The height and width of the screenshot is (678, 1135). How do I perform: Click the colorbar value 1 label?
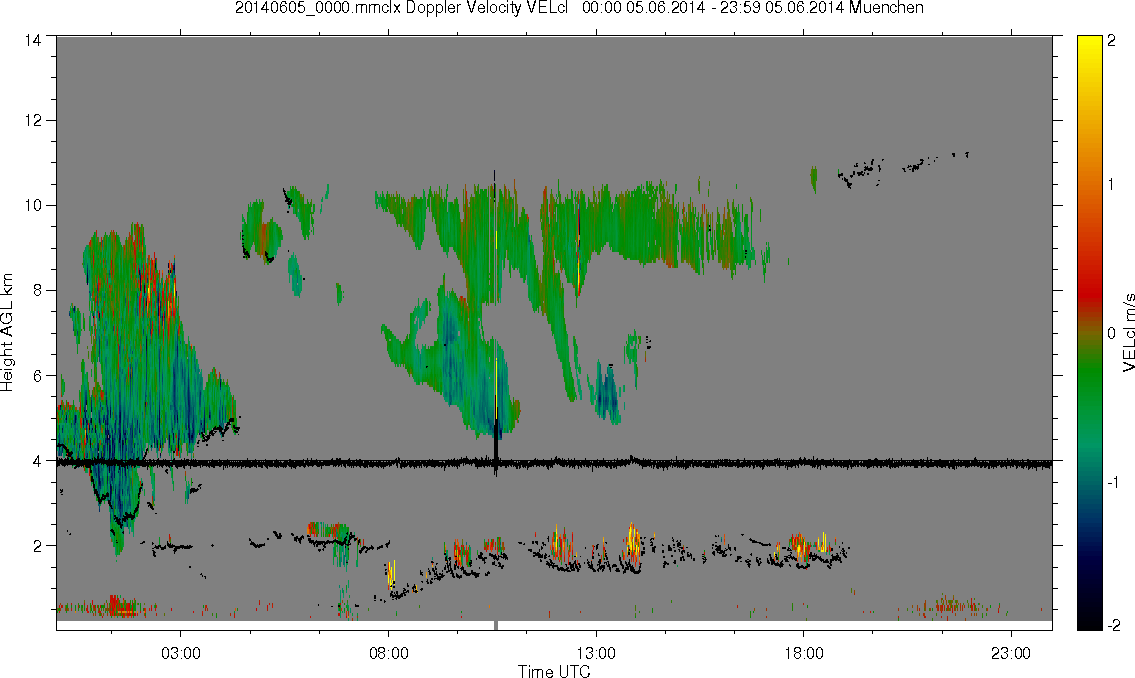click(x=1111, y=185)
